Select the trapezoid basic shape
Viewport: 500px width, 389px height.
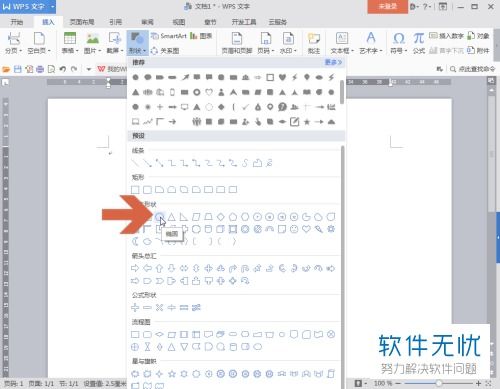[x=208, y=217]
